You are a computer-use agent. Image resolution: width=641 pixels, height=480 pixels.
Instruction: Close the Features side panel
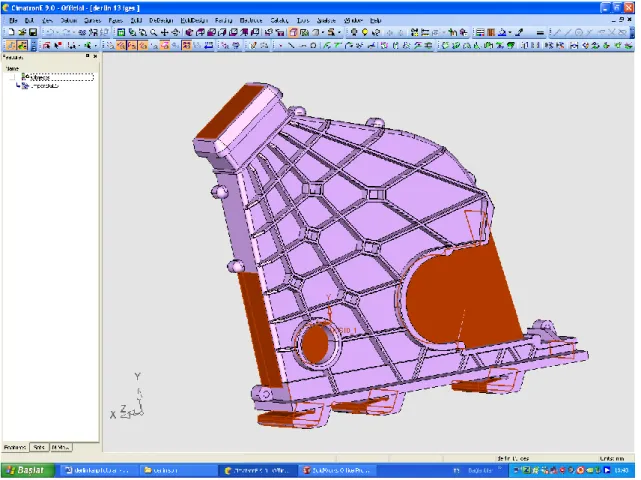pos(95,56)
